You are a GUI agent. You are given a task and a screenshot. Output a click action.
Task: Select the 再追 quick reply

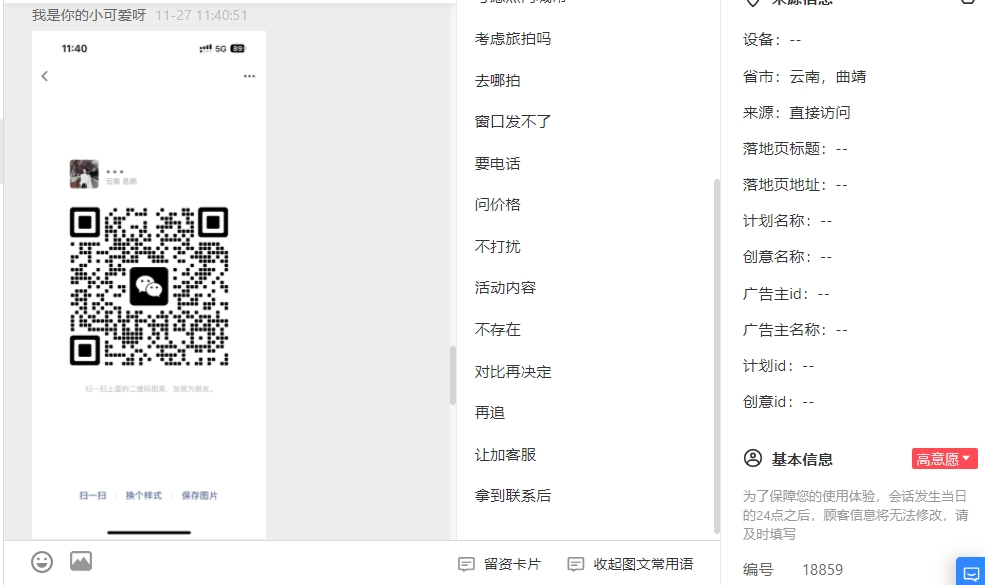point(490,413)
